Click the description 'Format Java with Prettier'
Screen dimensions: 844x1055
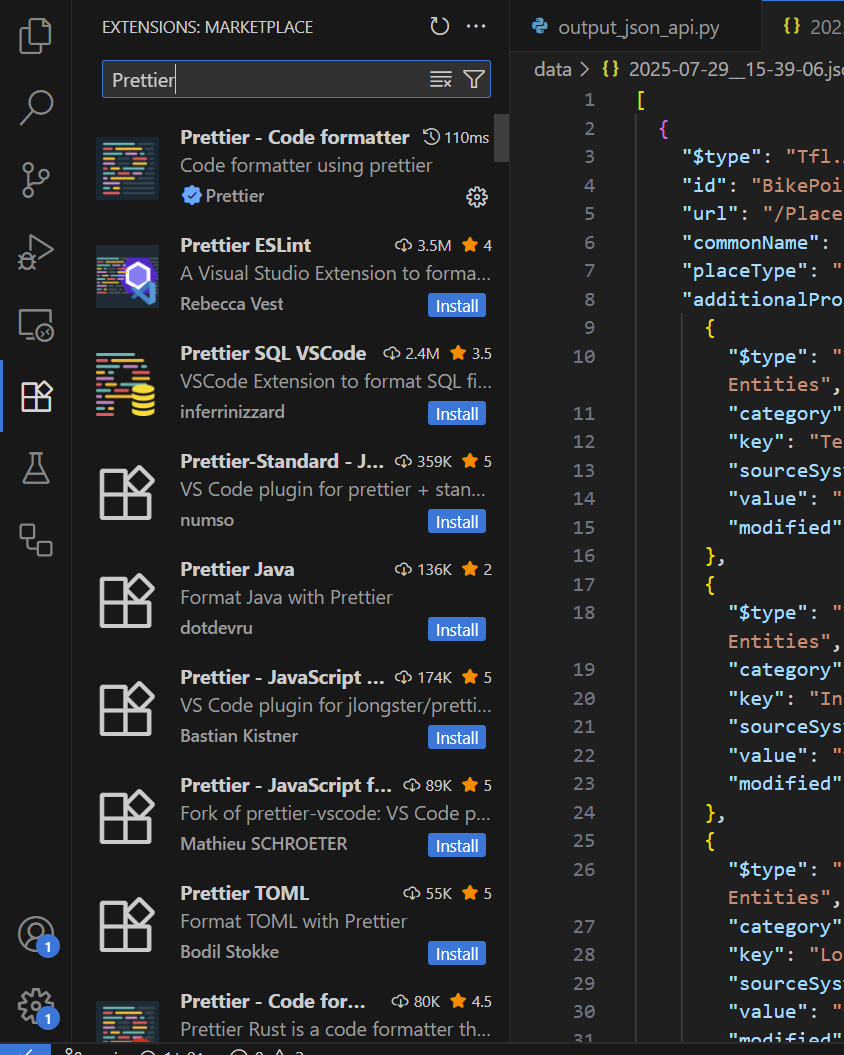286,597
